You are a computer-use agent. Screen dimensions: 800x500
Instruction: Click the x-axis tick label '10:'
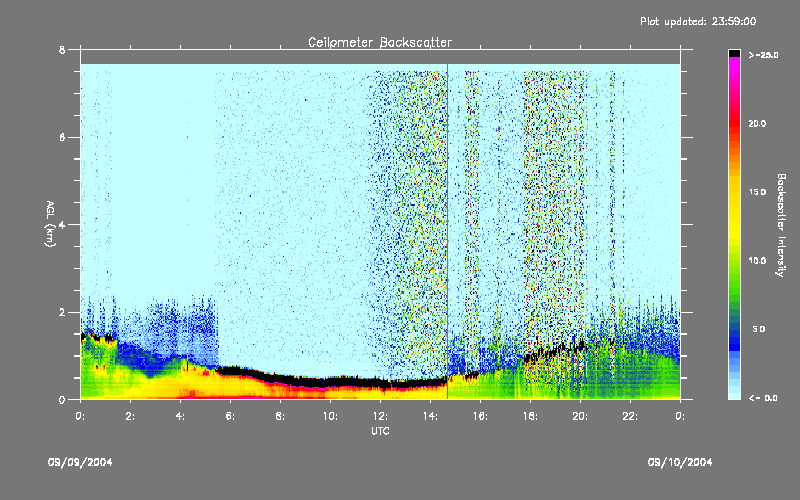click(330, 416)
